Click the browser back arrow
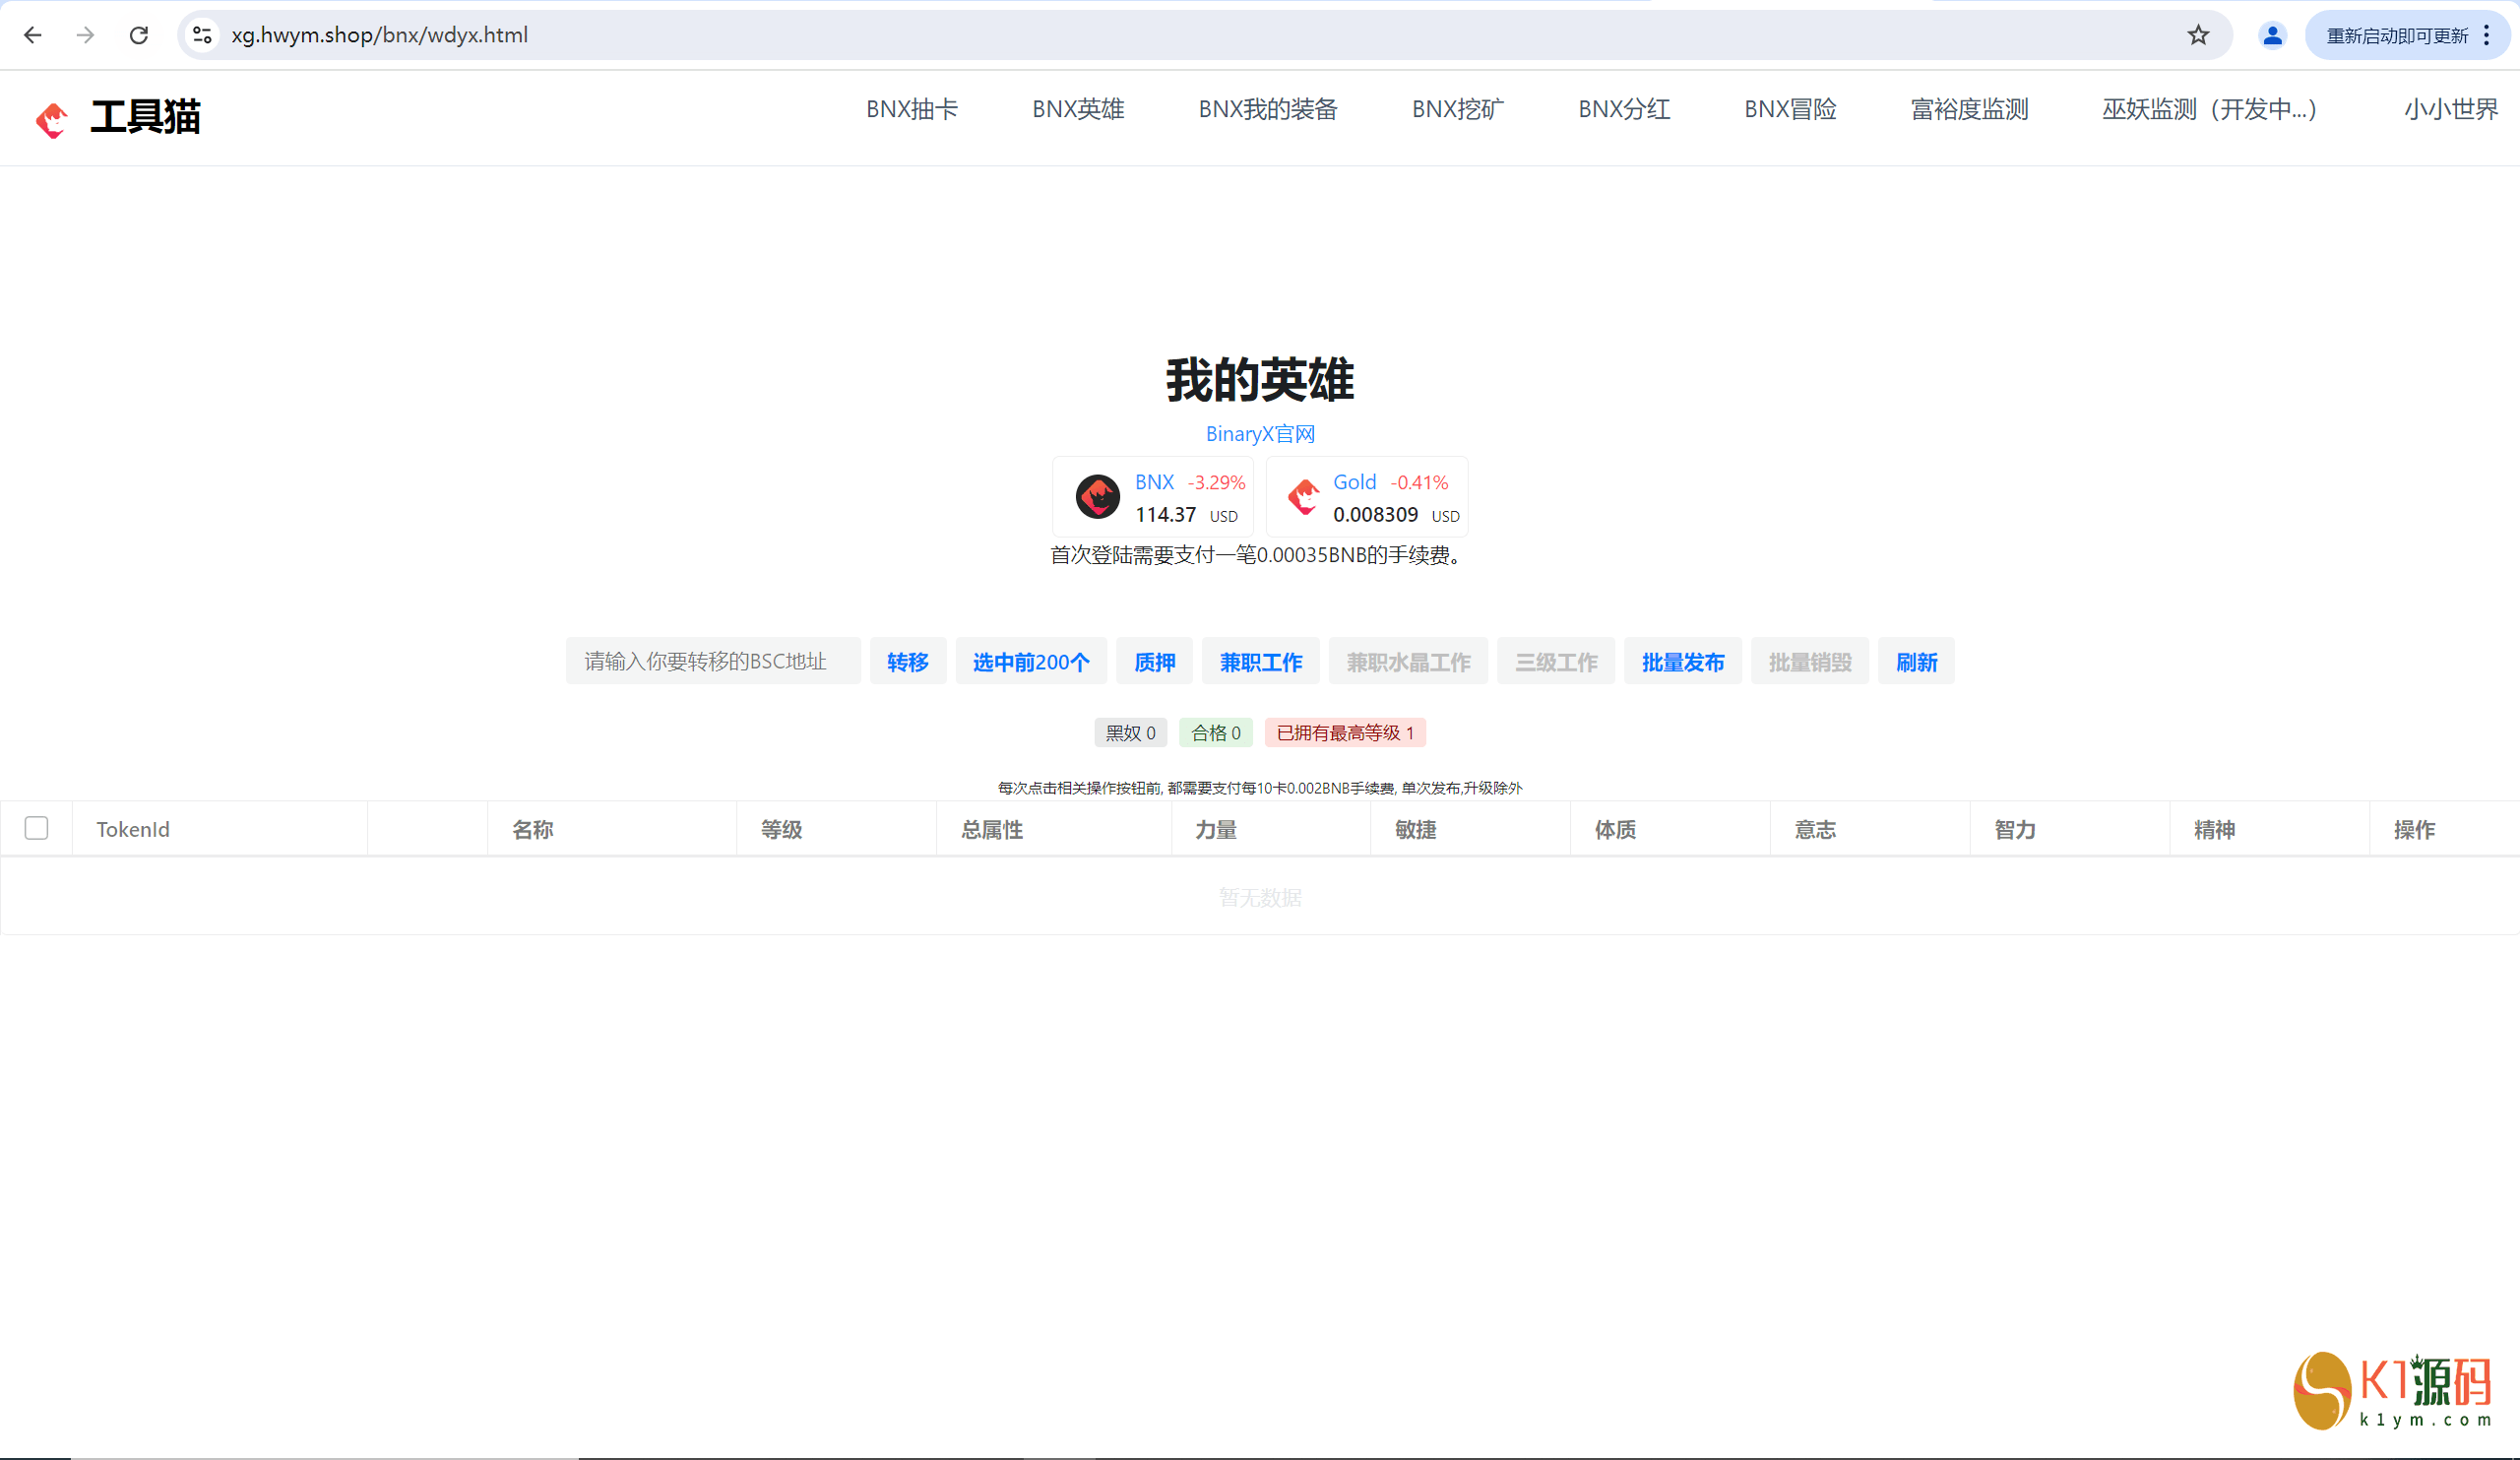This screenshot has height=1460, width=2520. point(33,35)
